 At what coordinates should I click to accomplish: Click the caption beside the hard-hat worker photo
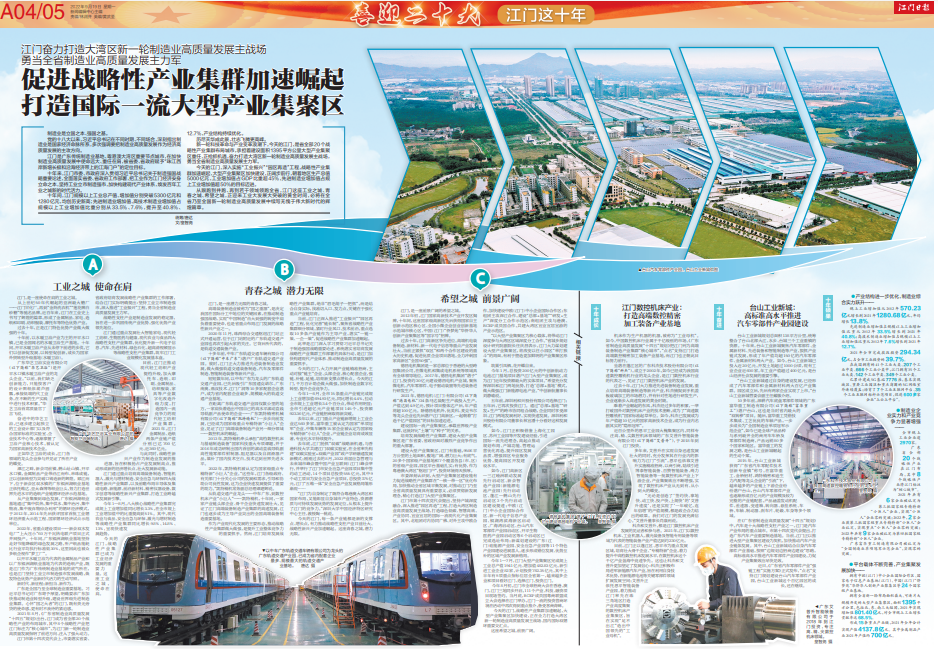click(819, 624)
